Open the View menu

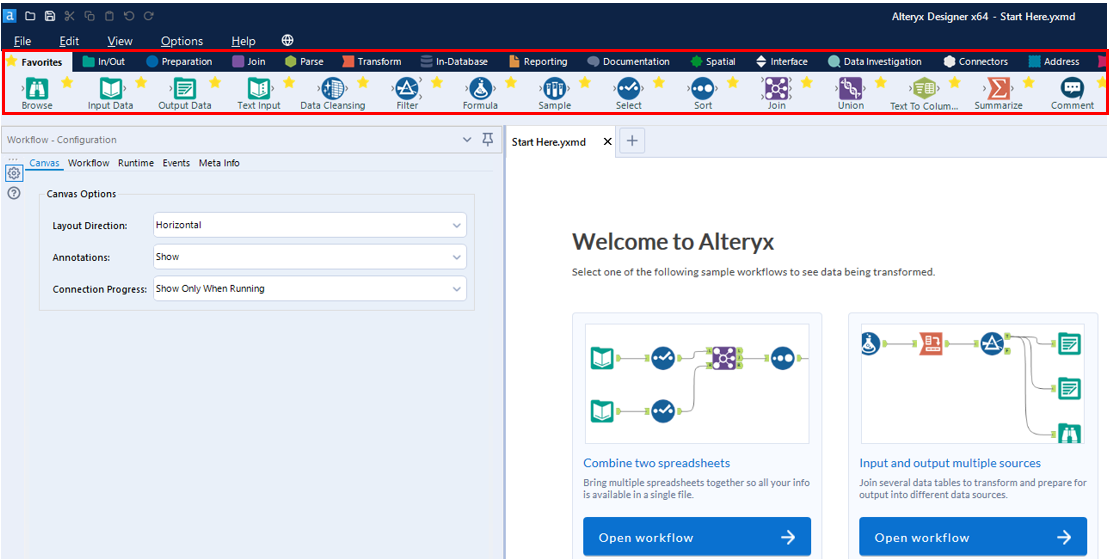120,41
